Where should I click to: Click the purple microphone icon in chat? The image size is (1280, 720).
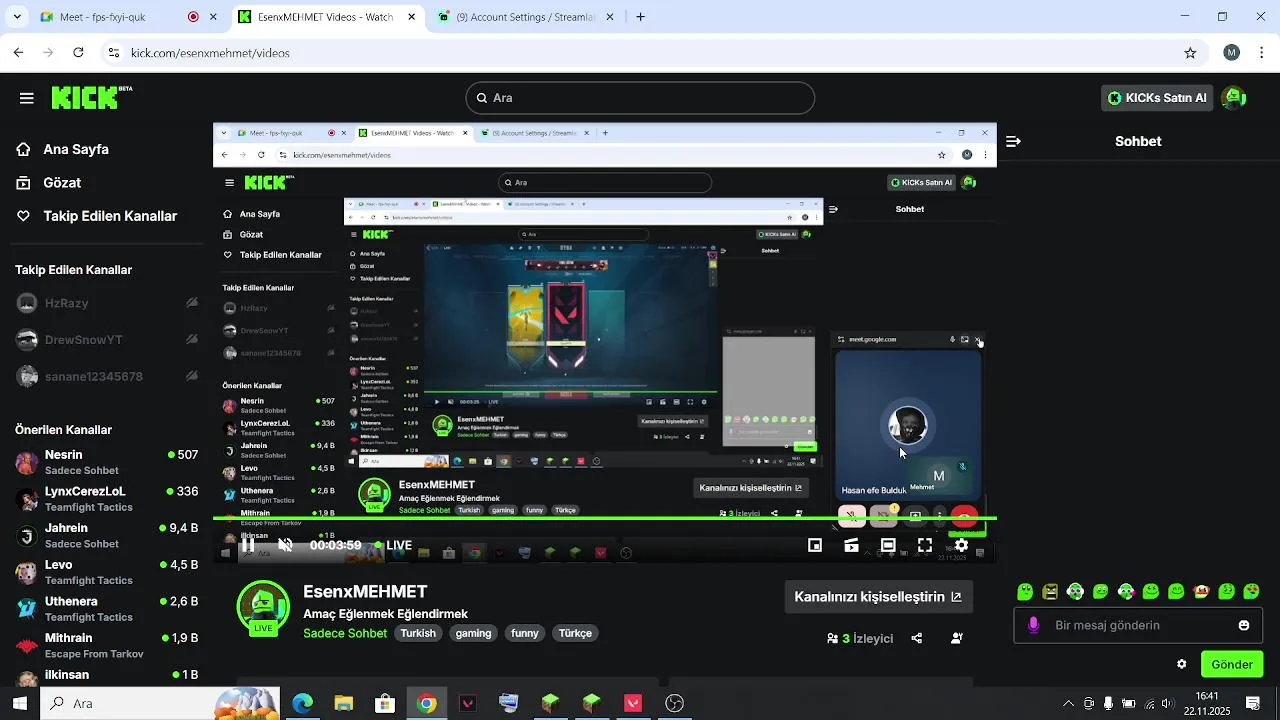pos(1034,625)
